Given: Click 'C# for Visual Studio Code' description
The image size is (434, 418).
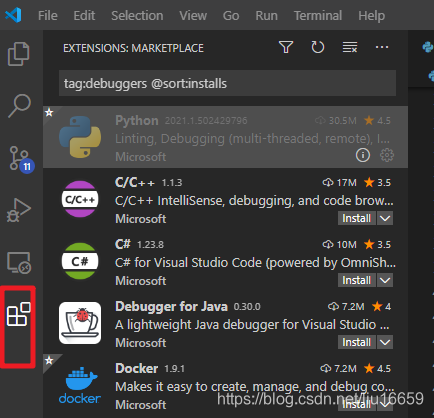Looking at the screenshot, I should point(255,263).
